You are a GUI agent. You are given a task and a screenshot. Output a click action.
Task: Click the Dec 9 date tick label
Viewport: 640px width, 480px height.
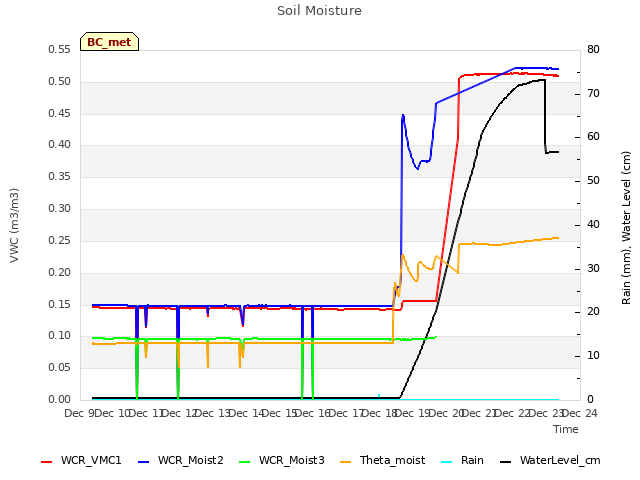tap(81, 413)
